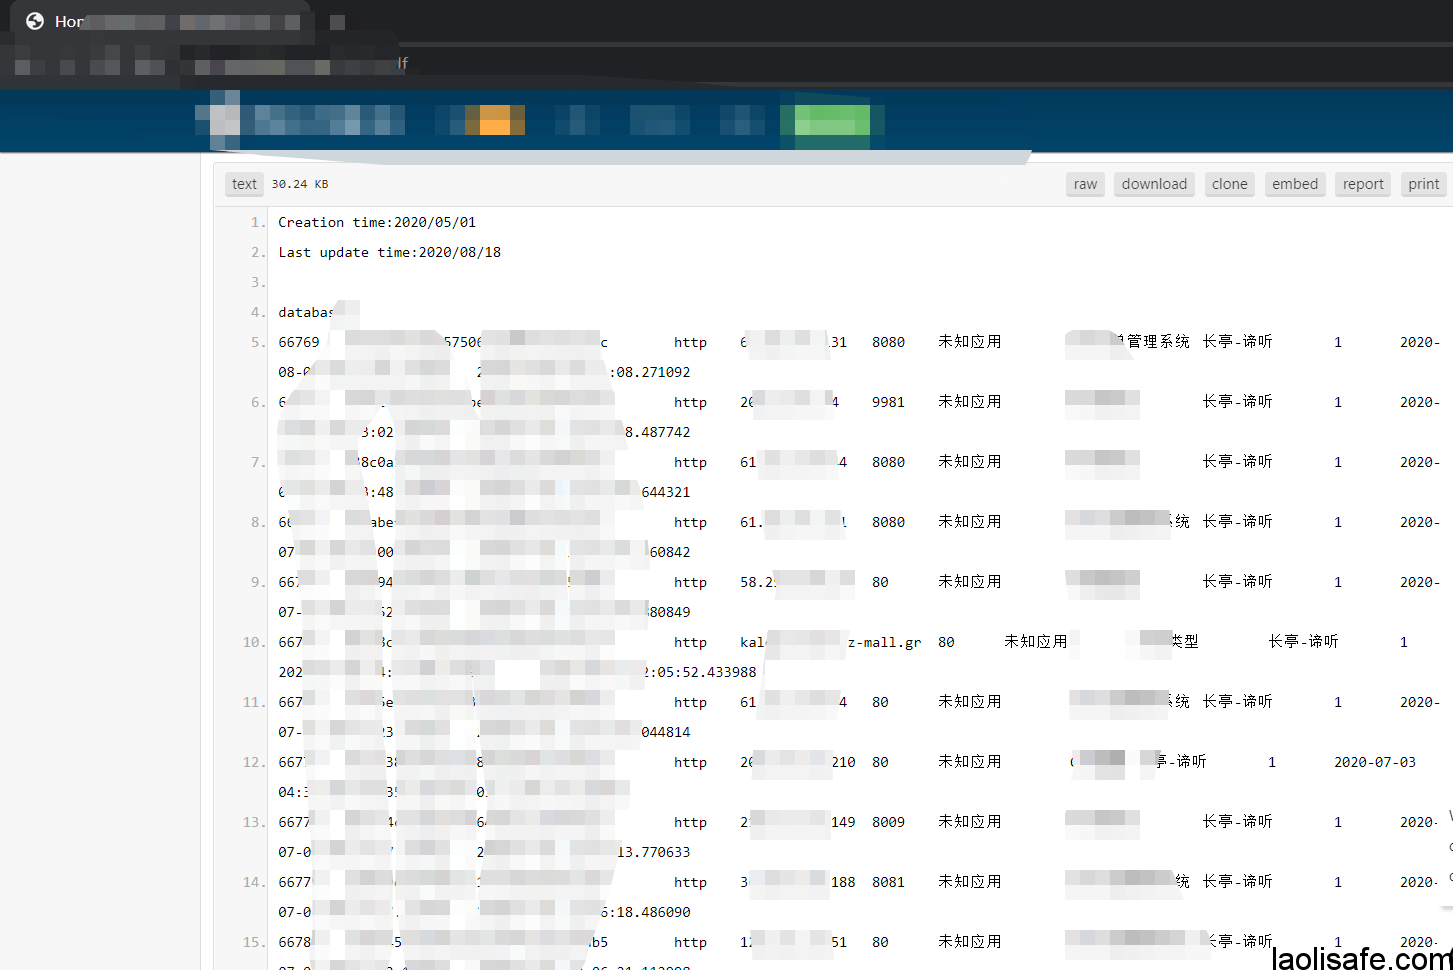Click the z-mall.gr hostname text

pyautogui.click(x=884, y=642)
